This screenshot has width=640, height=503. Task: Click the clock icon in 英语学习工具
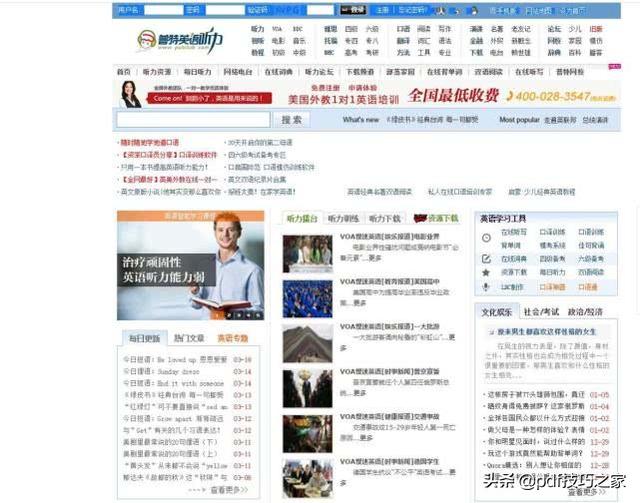486,238
